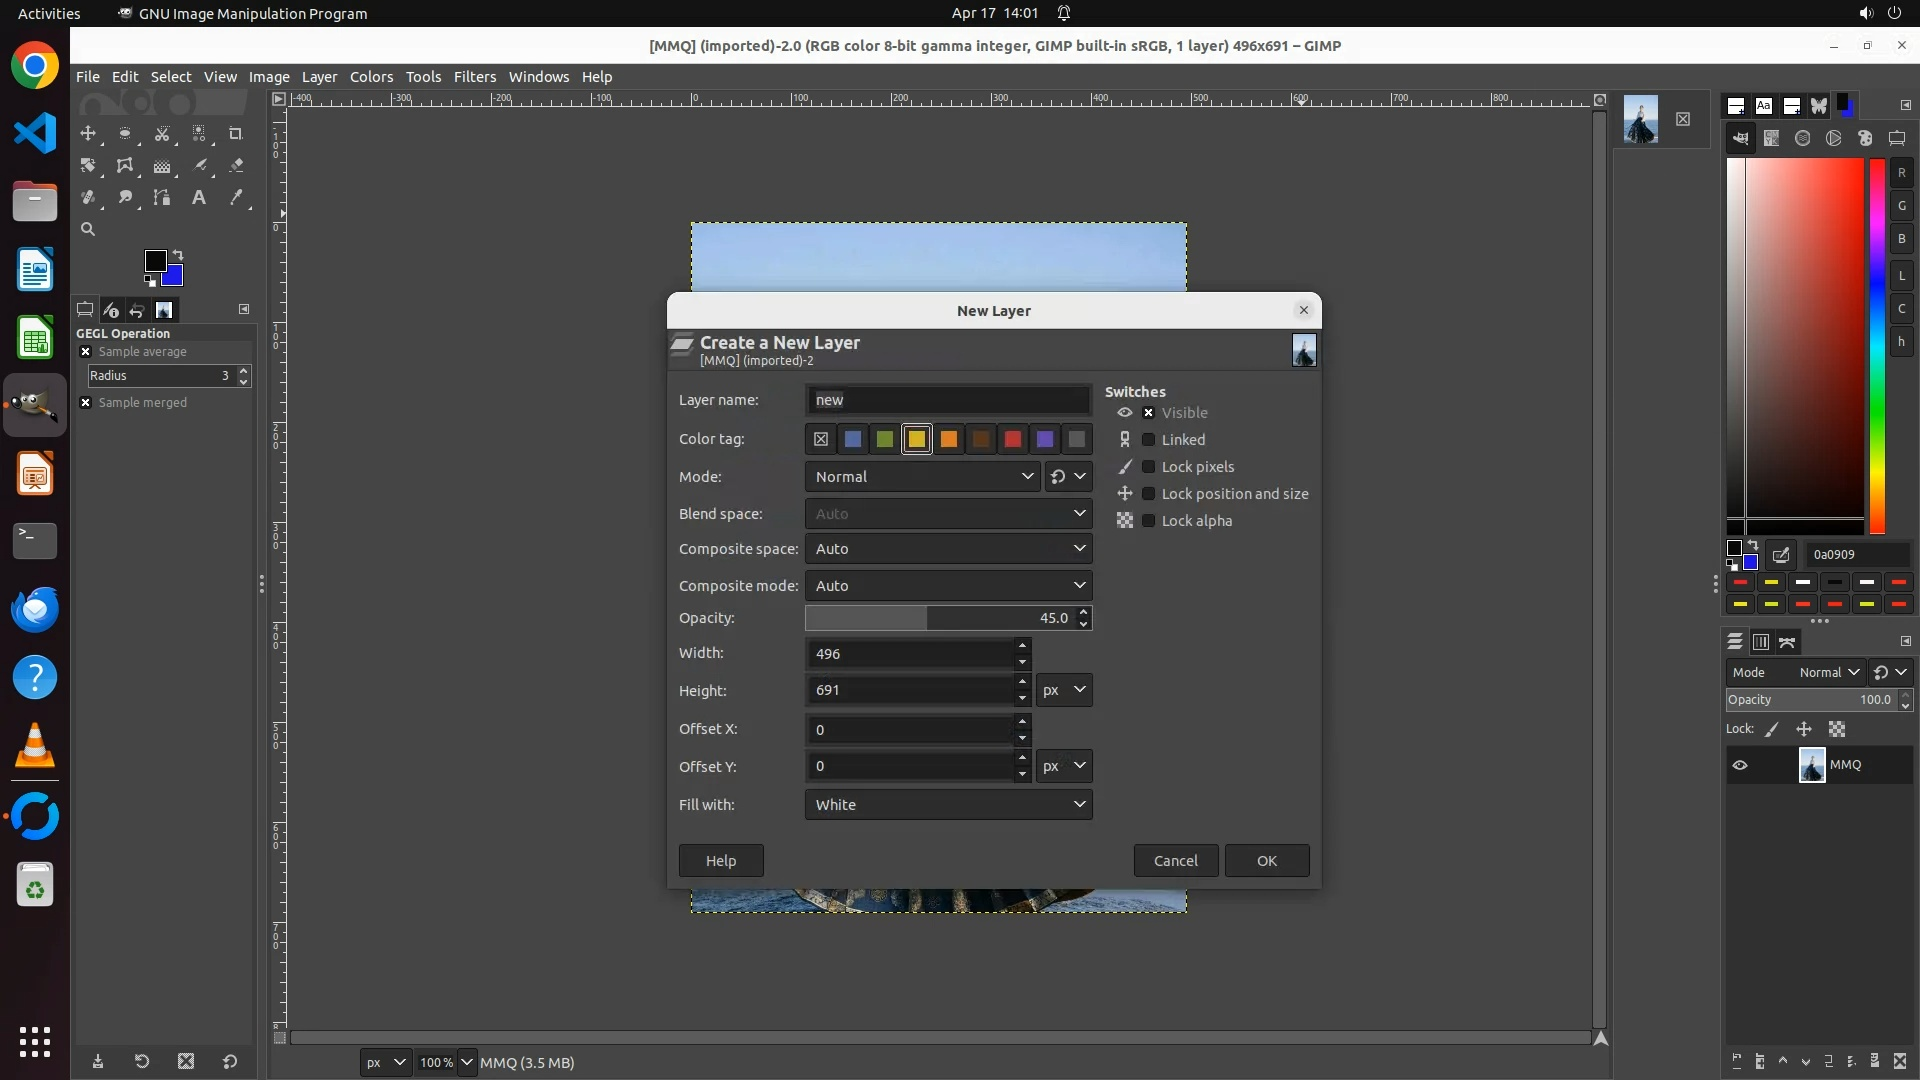Select the Paths tool
1920x1080 pixels.
pos(162,197)
